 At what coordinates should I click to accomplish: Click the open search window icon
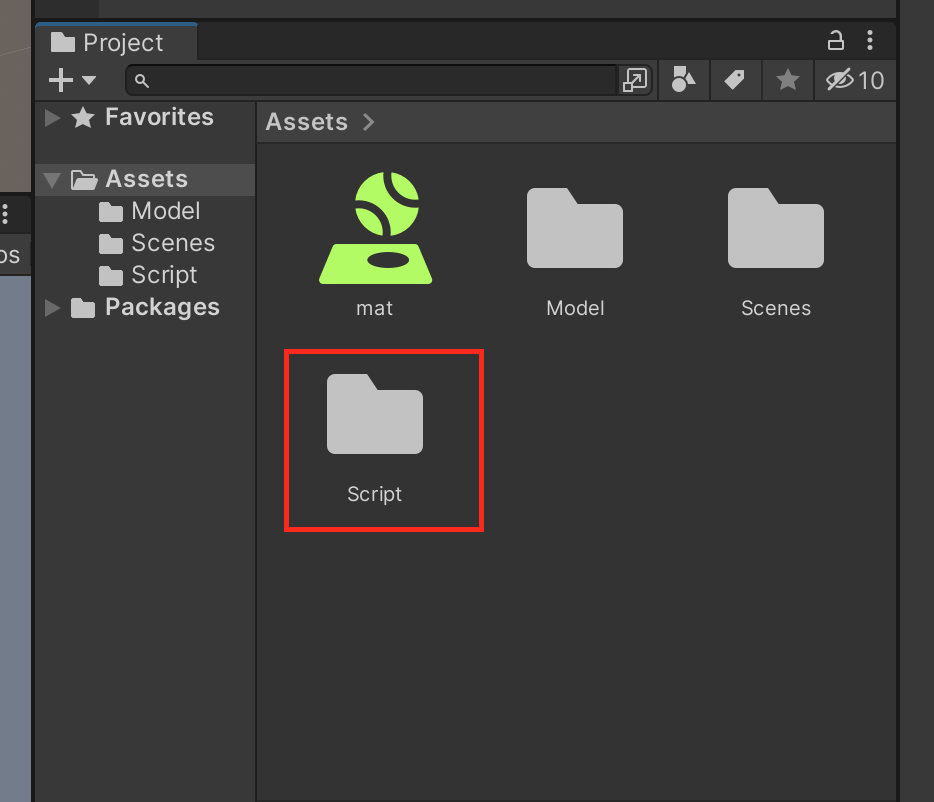pos(635,80)
